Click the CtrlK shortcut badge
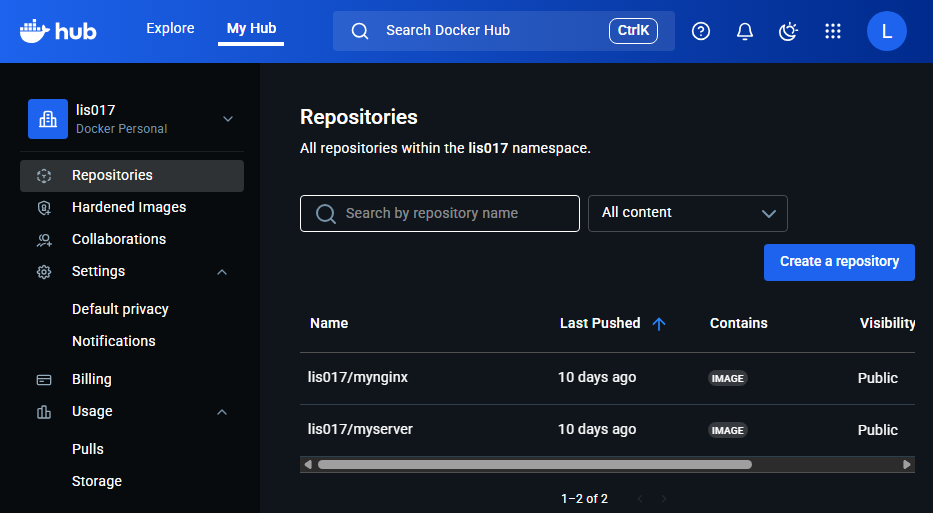The width and height of the screenshot is (933, 513). click(633, 31)
